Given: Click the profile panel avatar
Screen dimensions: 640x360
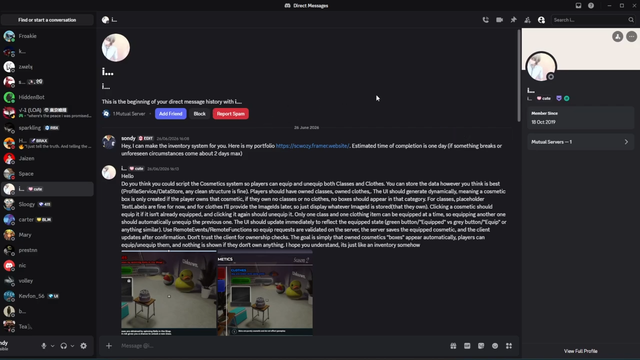Looking at the screenshot, I should (x=541, y=67).
